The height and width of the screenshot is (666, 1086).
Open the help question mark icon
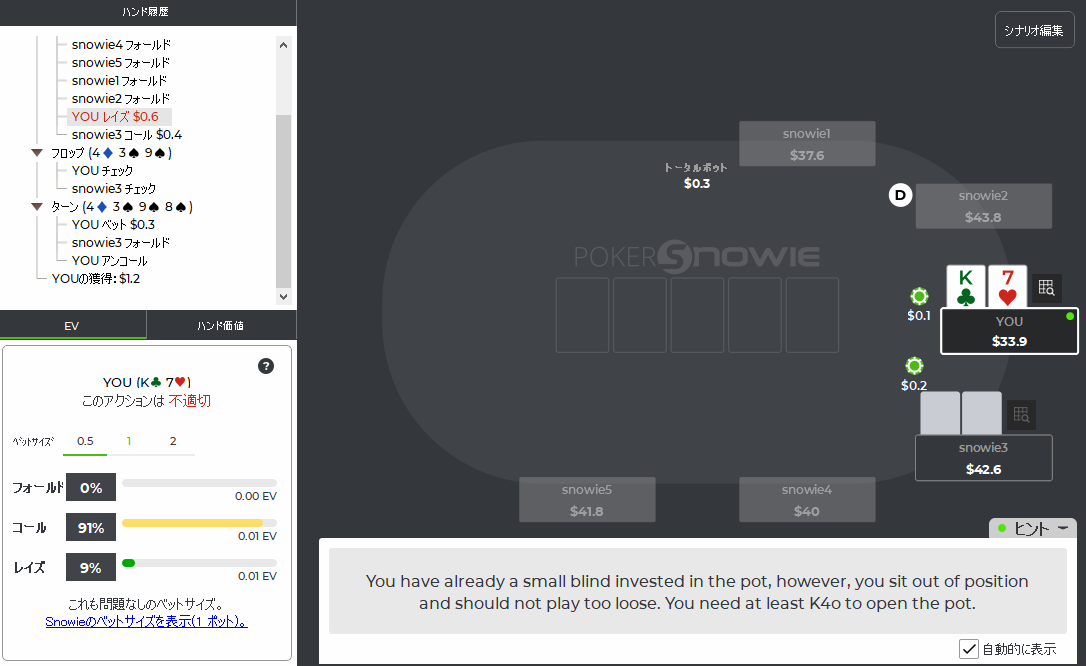click(266, 366)
